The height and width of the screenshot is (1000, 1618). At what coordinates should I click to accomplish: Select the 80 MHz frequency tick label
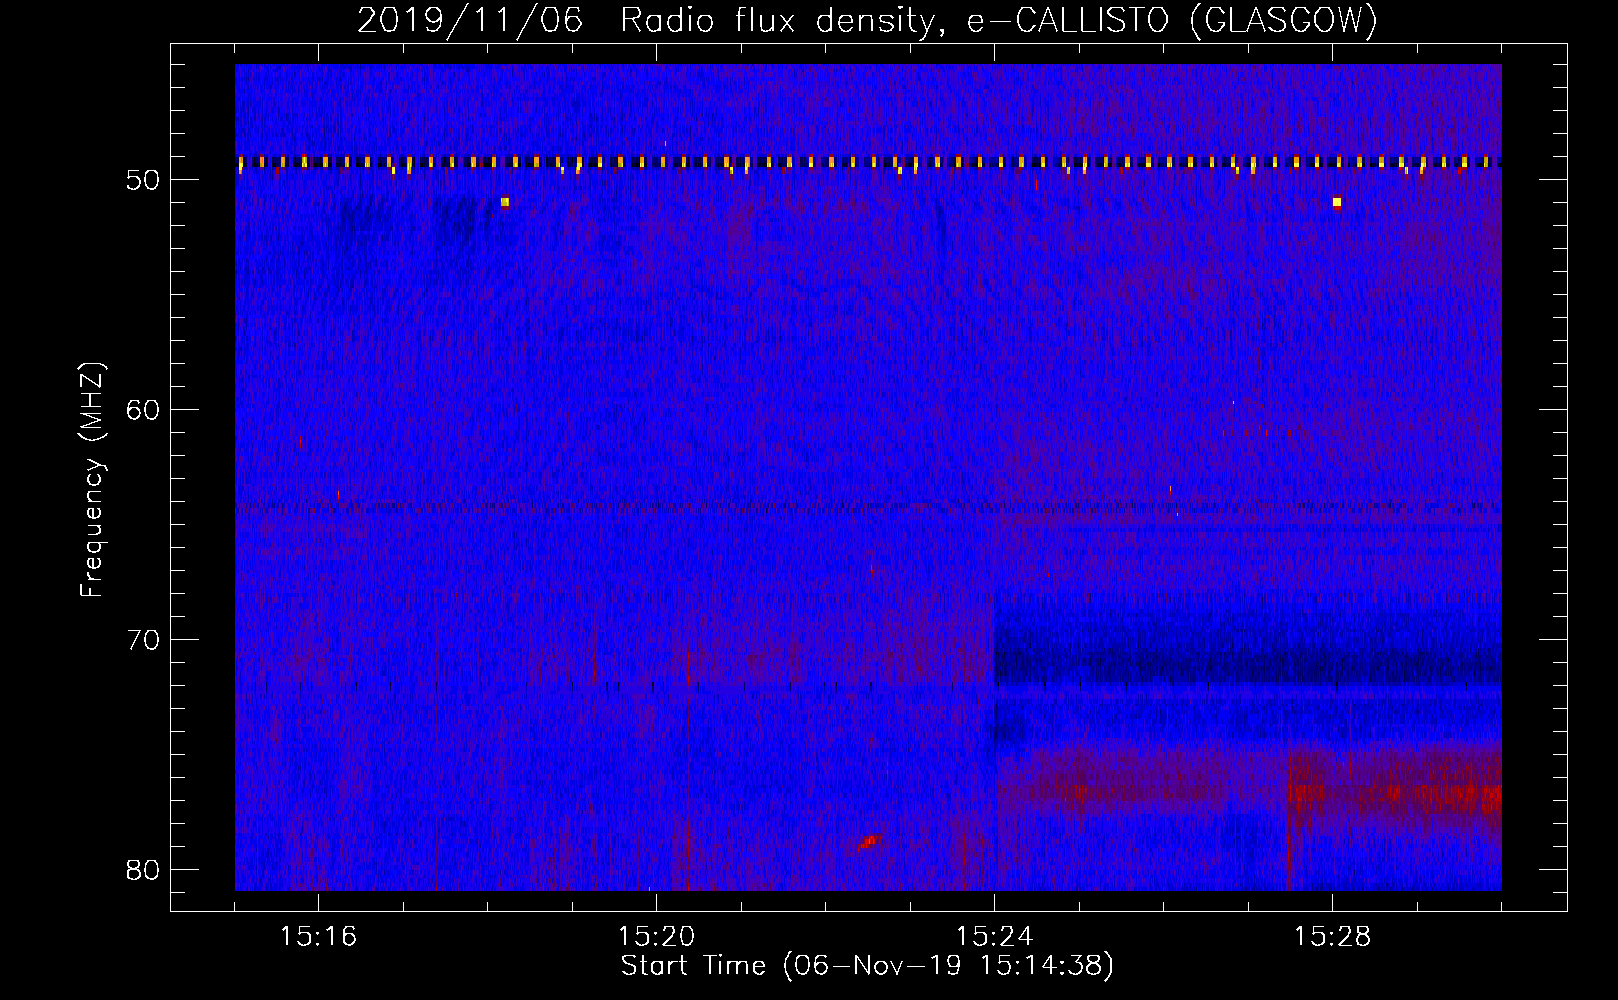click(144, 870)
